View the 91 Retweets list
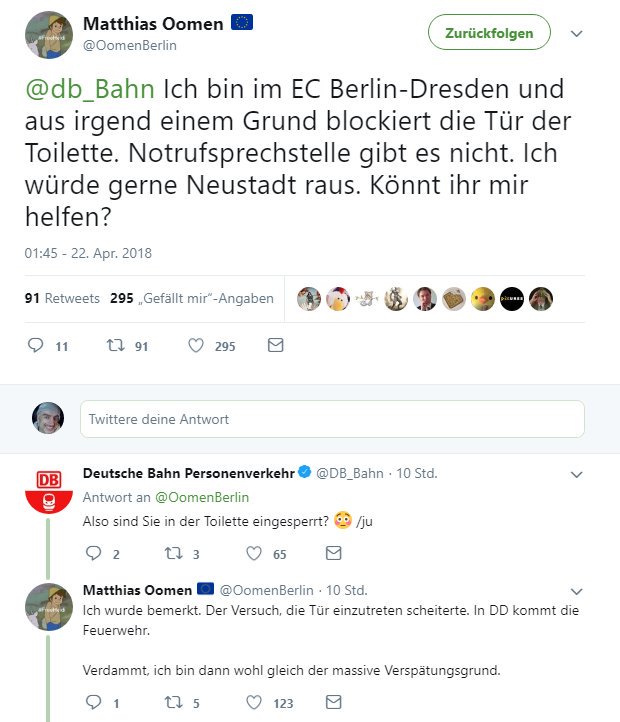 (62, 298)
